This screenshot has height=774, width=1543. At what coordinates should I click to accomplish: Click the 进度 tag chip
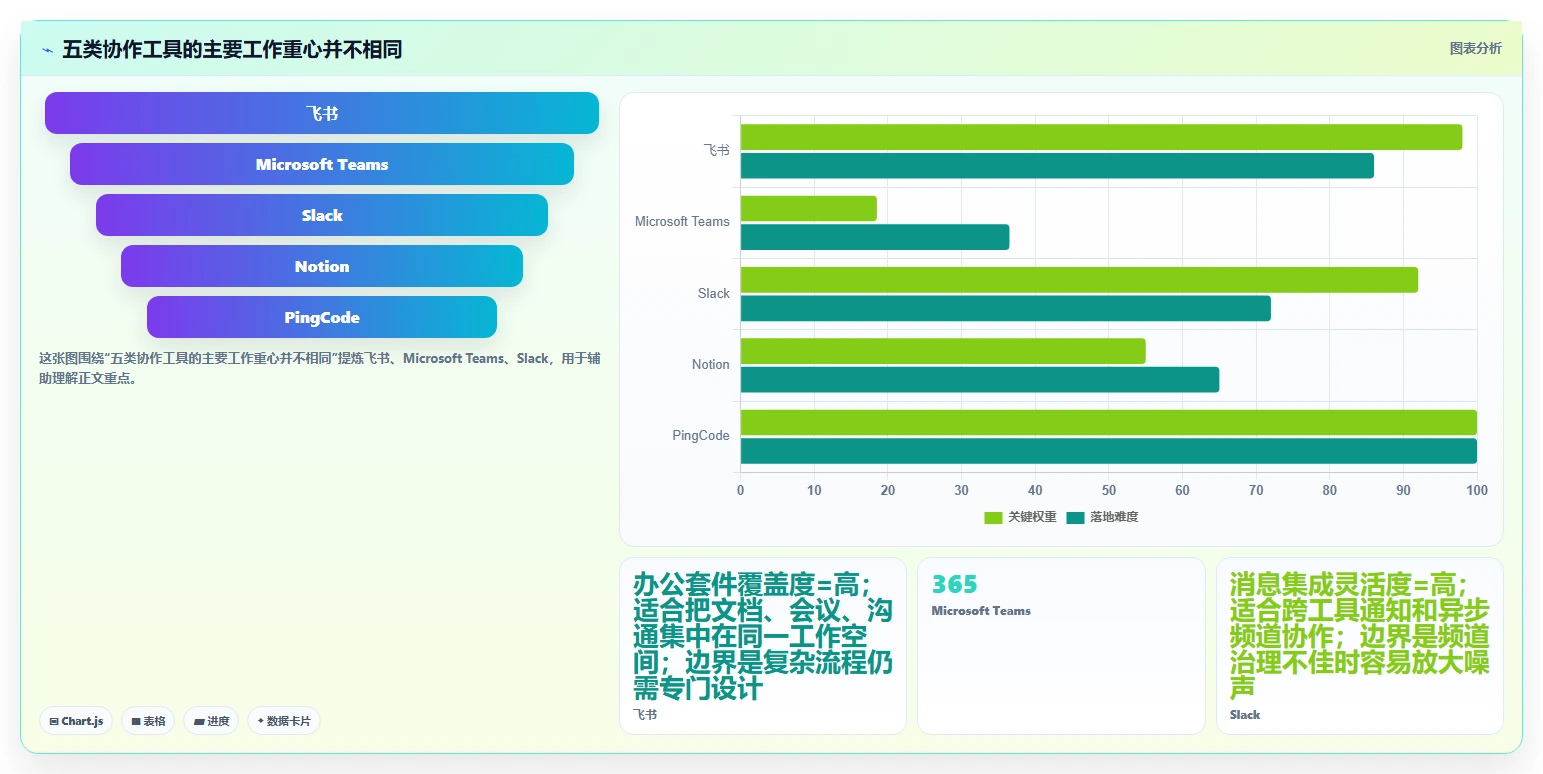pyautogui.click(x=211, y=721)
